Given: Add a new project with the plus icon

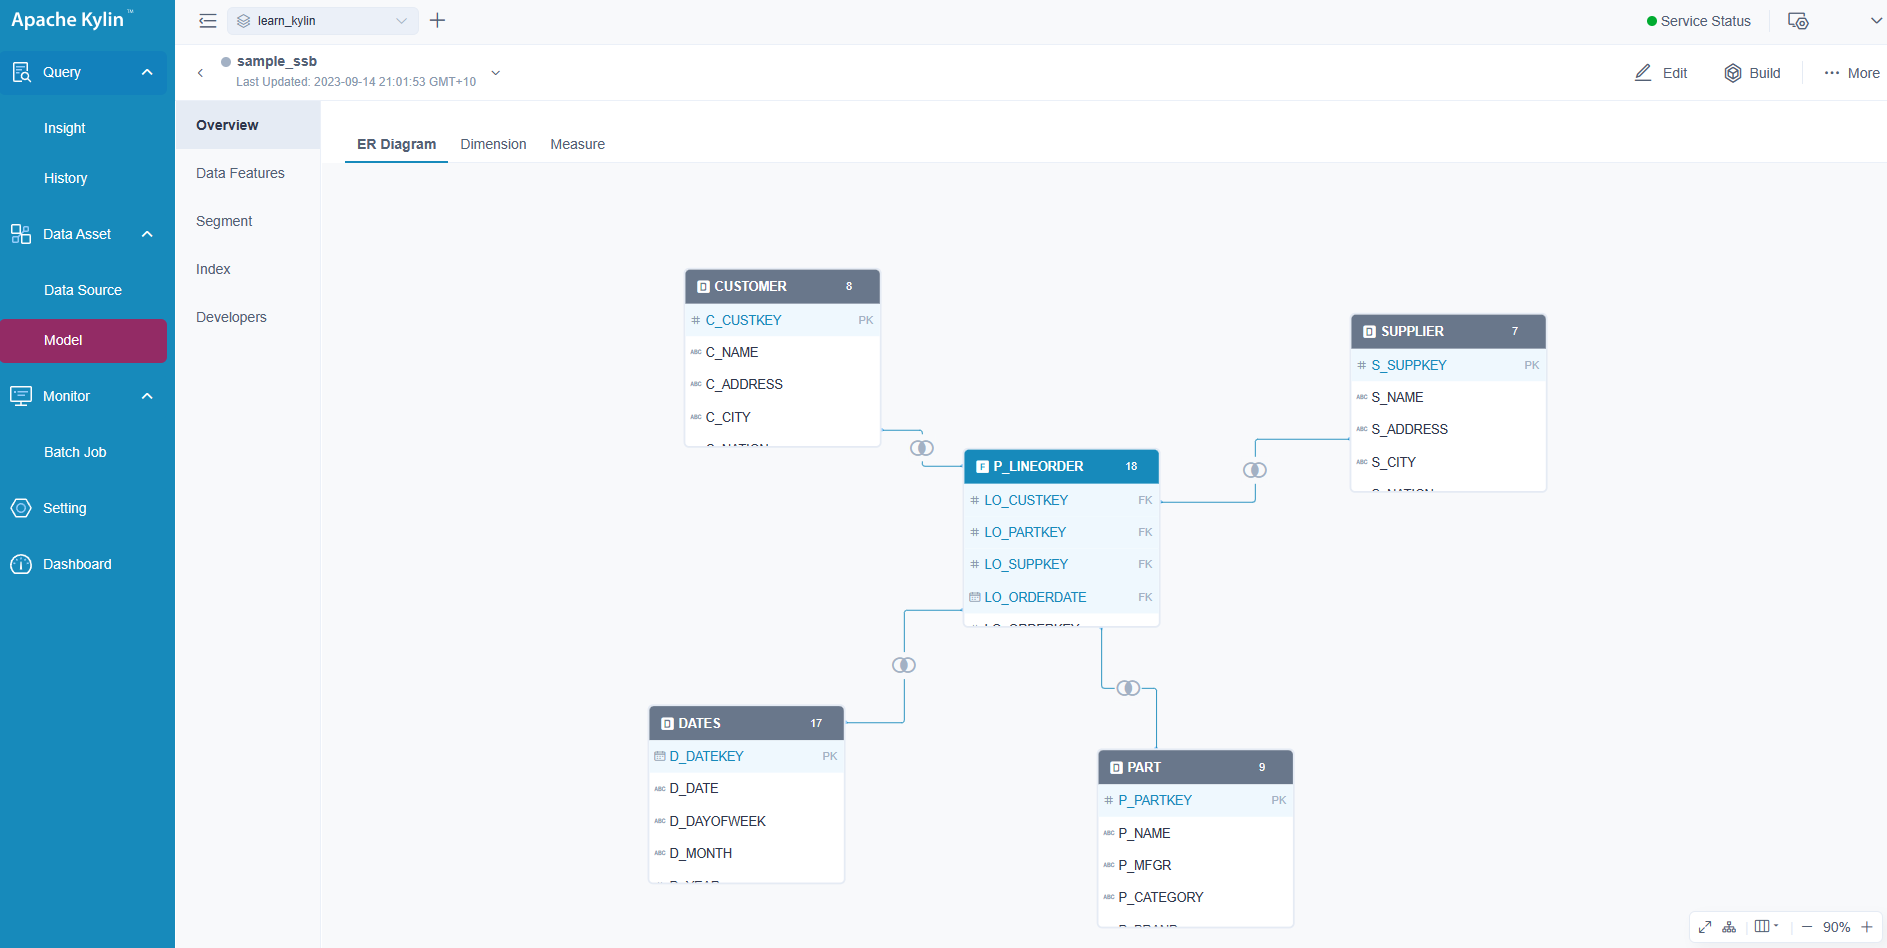Looking at the screenshot, I should pyautogui.click(x=437, y=21).
